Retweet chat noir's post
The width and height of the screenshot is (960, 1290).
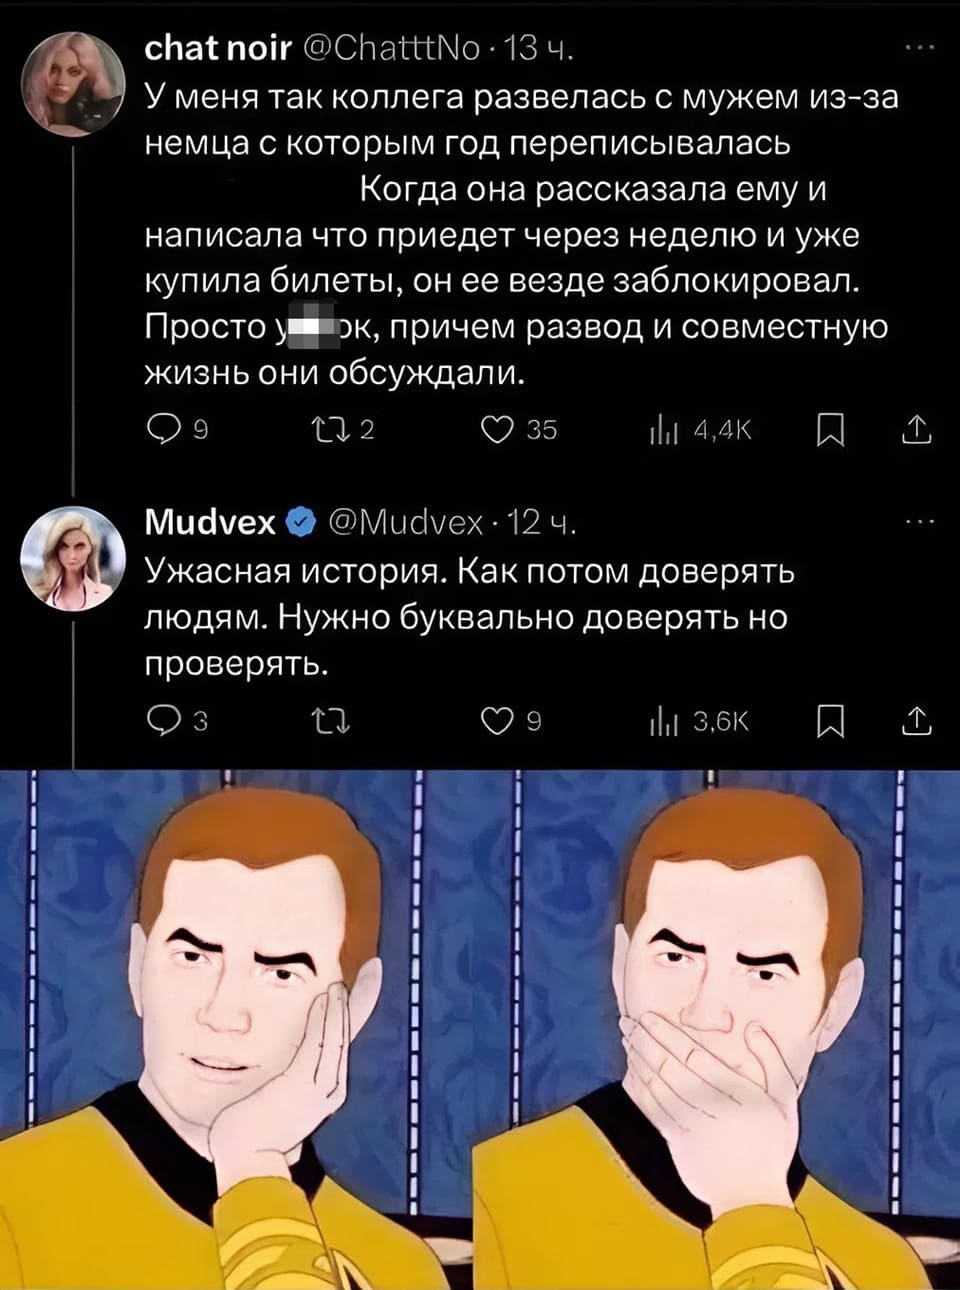pos(328,430)
